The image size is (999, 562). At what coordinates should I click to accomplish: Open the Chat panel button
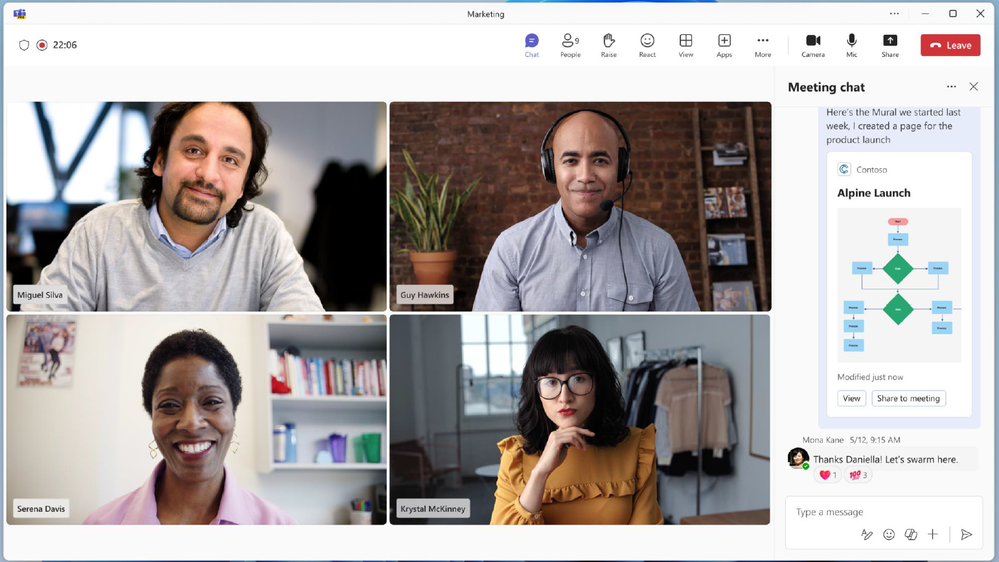[x=531, y=45]
